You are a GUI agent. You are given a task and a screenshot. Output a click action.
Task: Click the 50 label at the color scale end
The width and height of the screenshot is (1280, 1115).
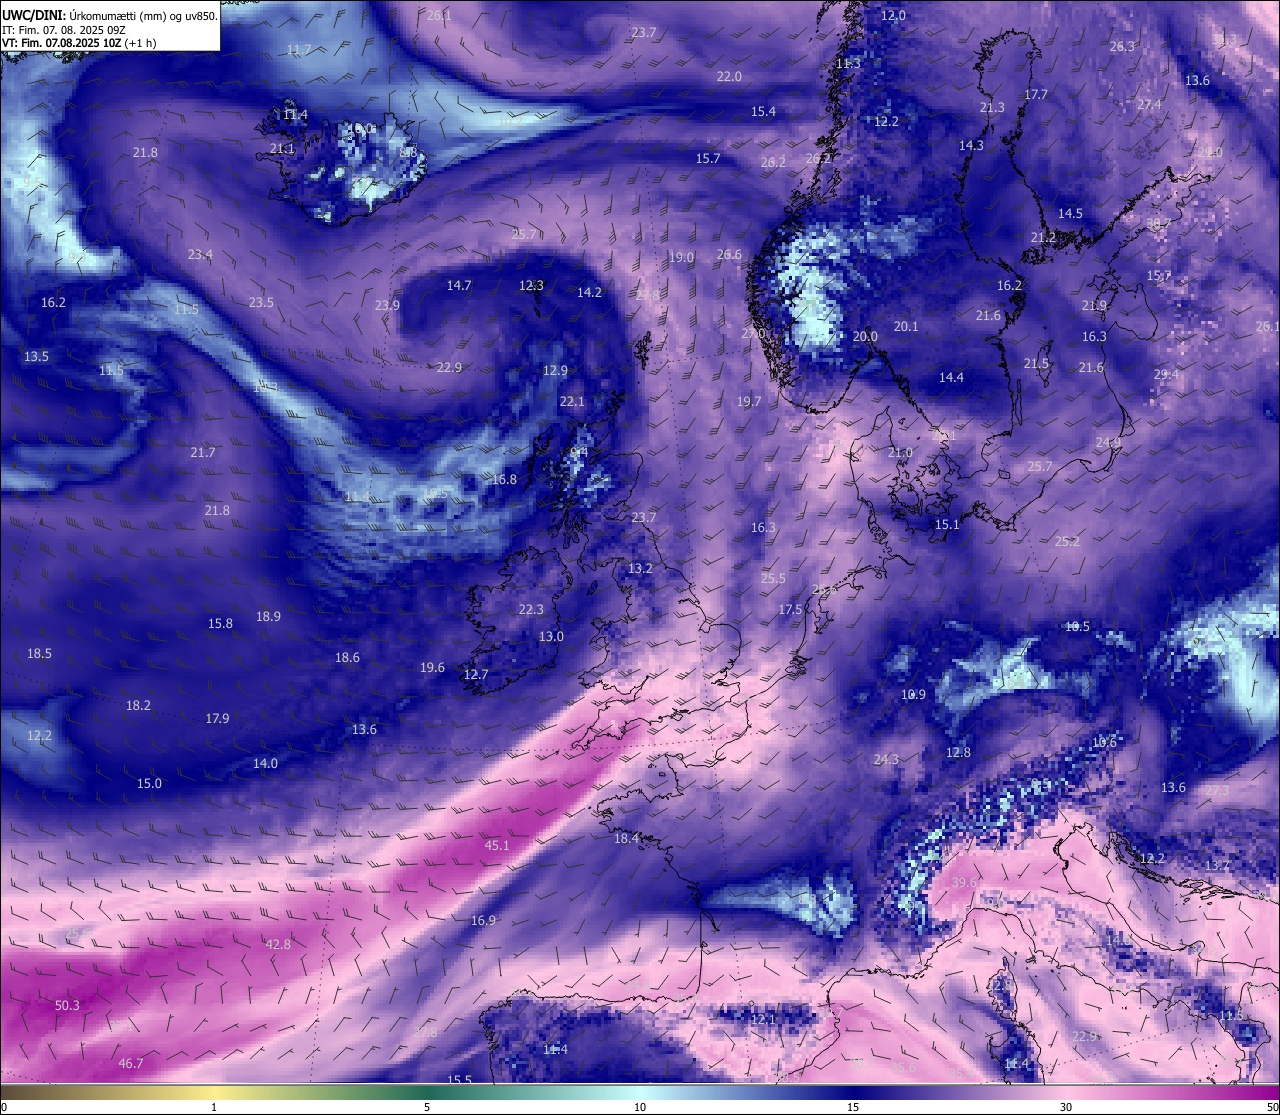tap(1272, 1107)
